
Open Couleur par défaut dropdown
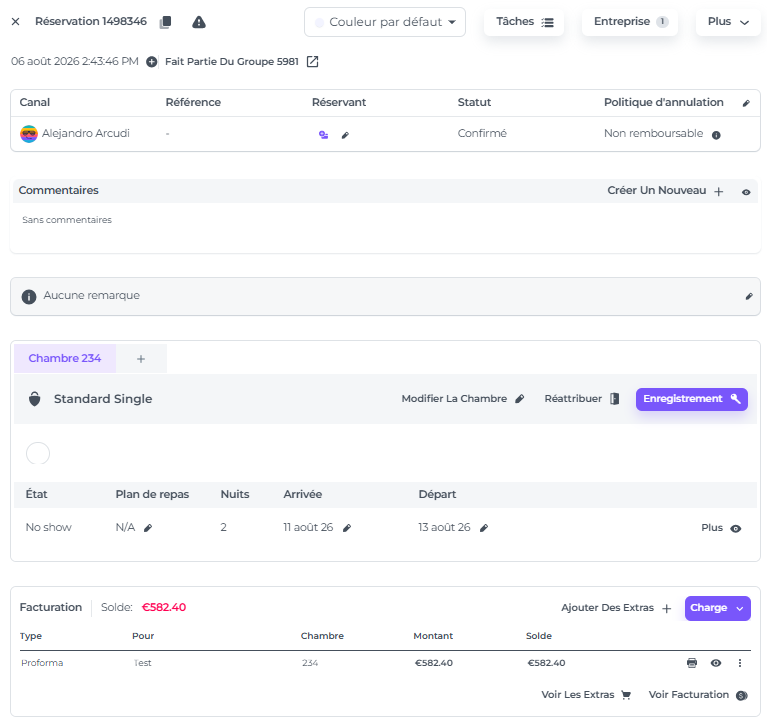point(385,22)
